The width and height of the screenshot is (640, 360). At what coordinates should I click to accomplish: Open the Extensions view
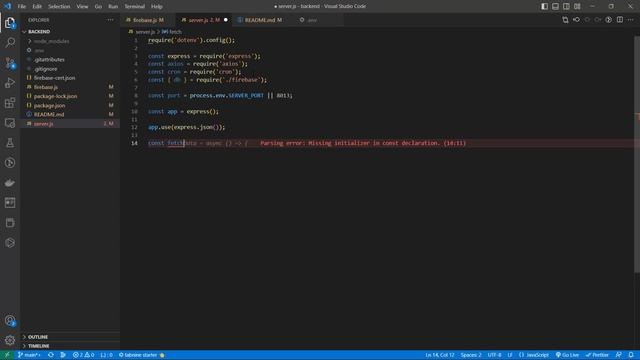[x=10, y=102]
